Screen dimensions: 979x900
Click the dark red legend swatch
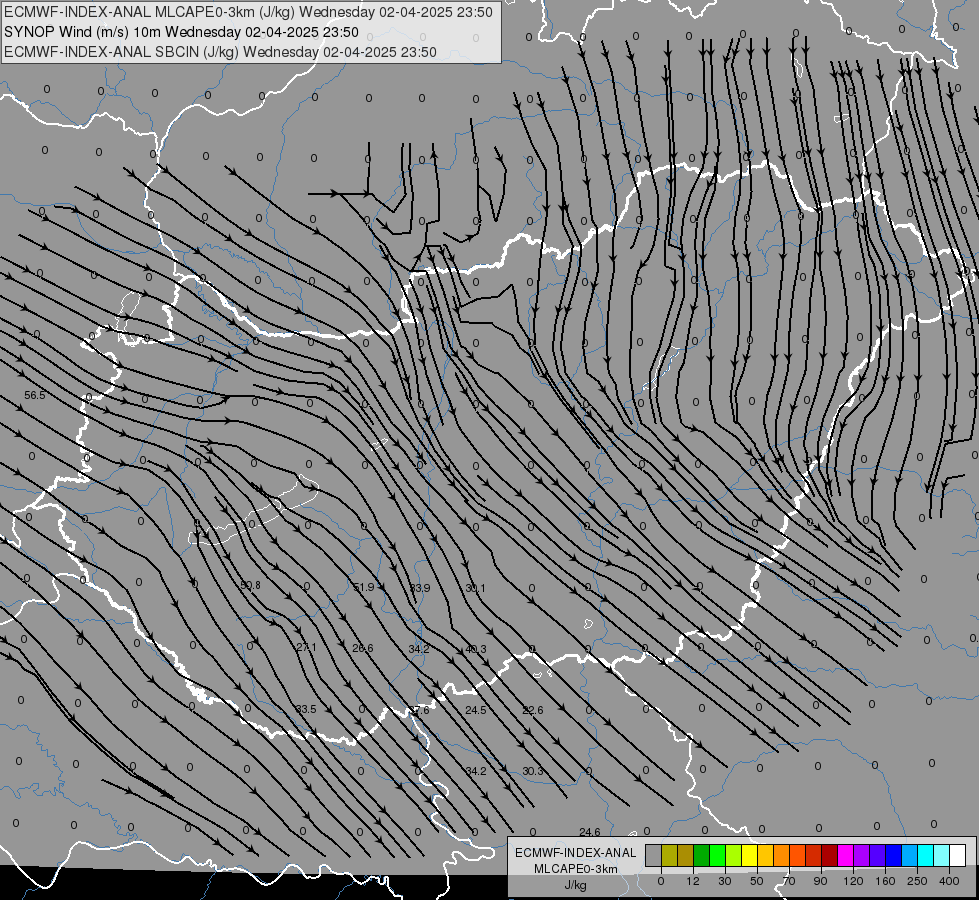pyautogui.click(x=830, y=855)
